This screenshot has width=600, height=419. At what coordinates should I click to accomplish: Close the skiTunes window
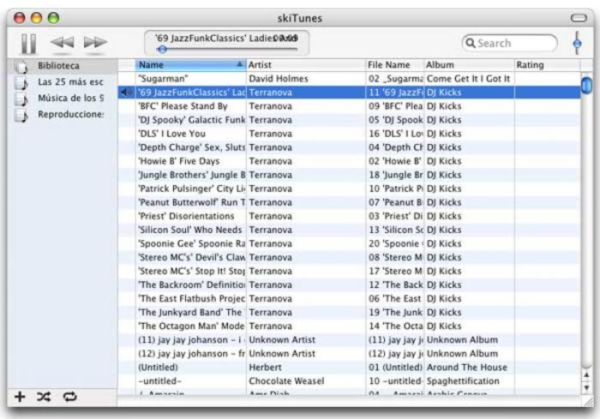pos(19,18)
